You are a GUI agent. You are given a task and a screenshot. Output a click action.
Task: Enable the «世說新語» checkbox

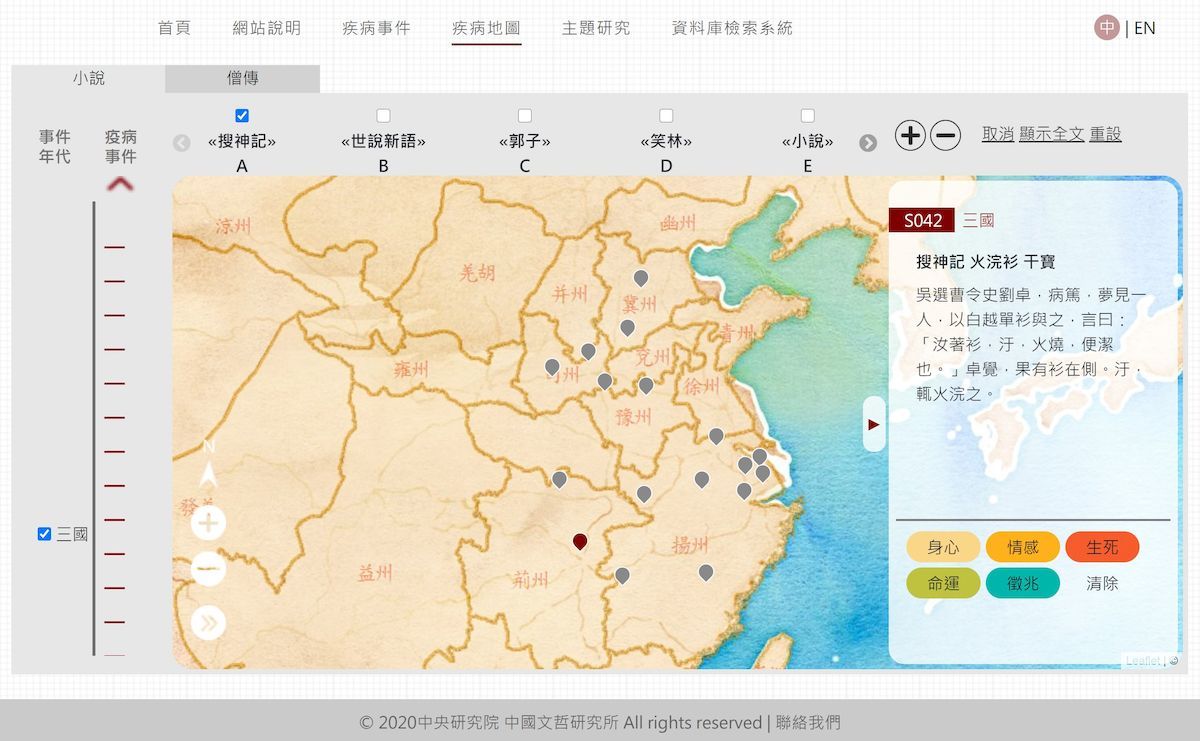tap(383, 116)
